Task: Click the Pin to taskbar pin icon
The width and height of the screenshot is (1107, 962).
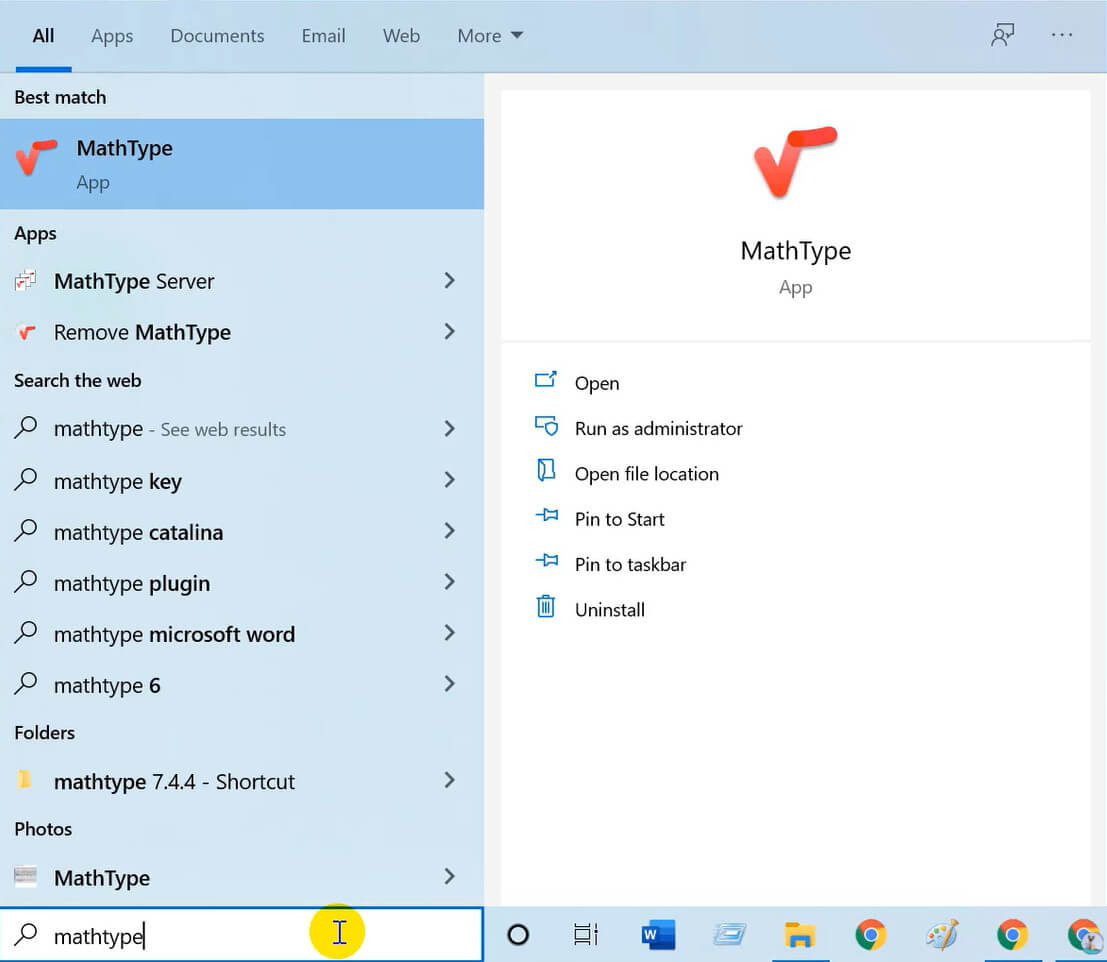Action: (546, 563)
